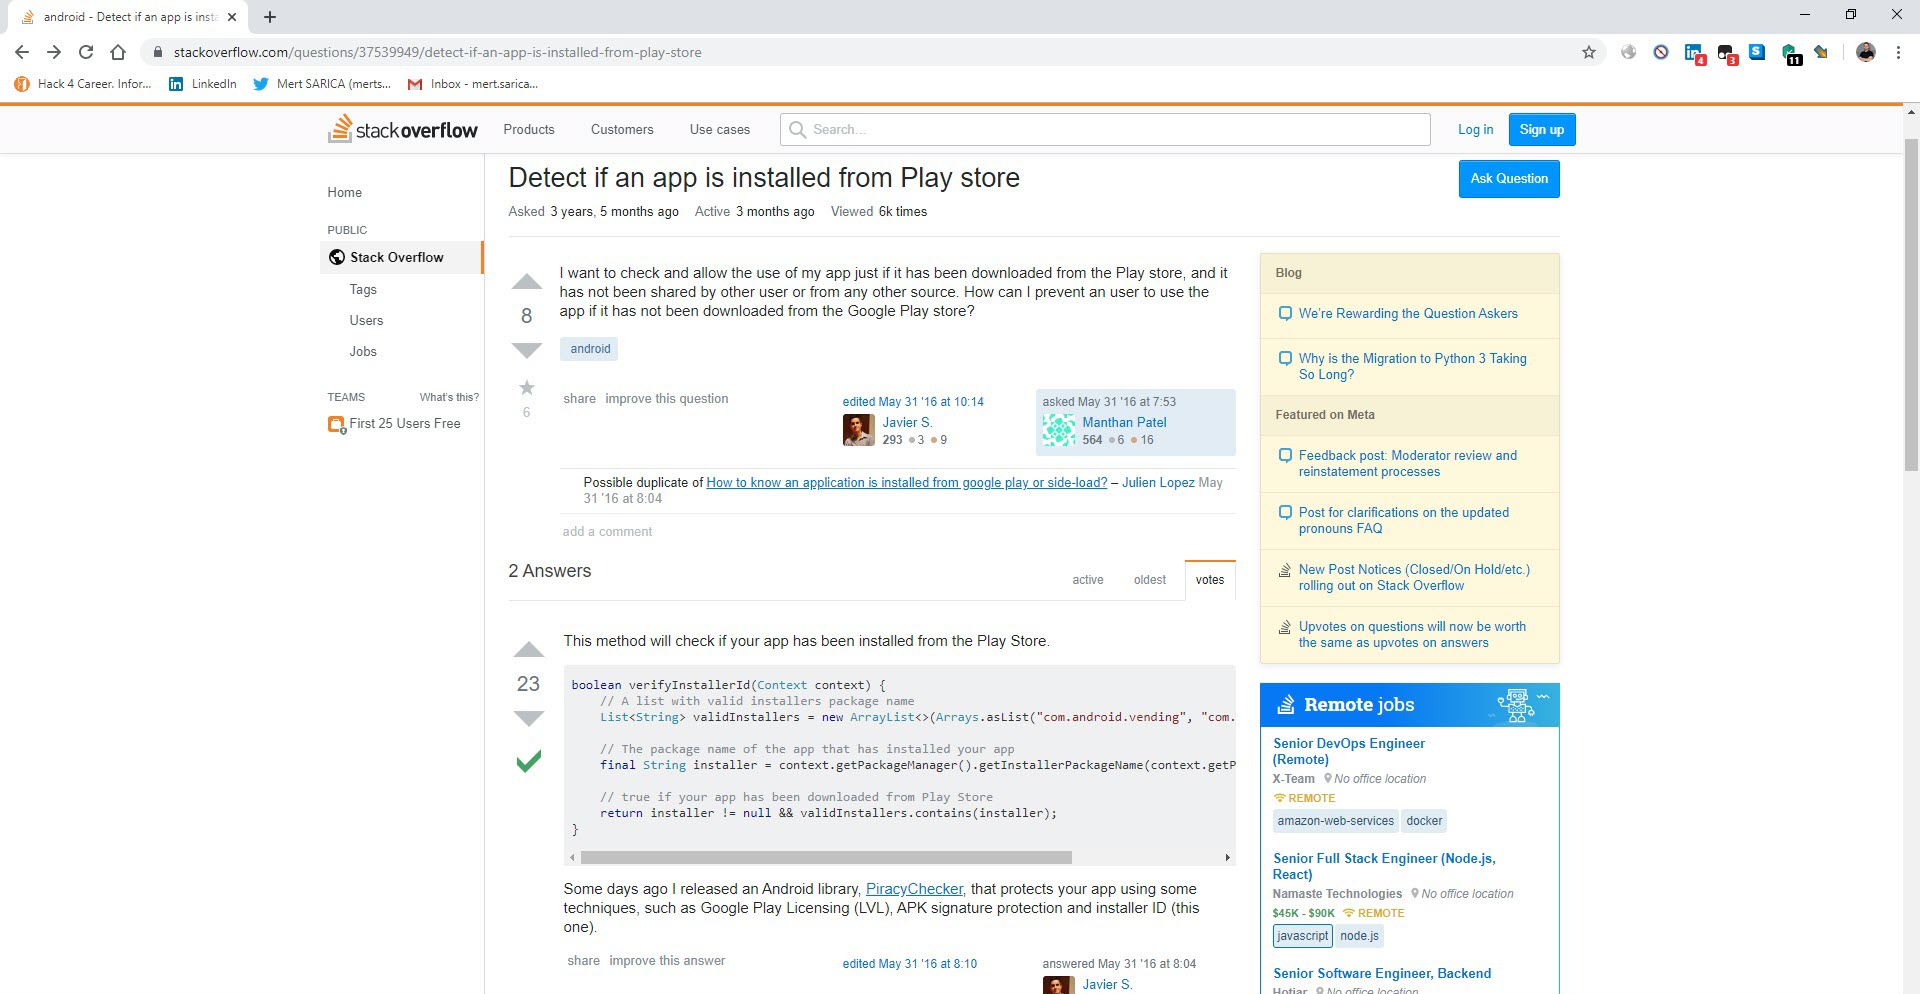Close the android Stack Overflow tab
This screenshot has height=994, width=1920.
232,17
